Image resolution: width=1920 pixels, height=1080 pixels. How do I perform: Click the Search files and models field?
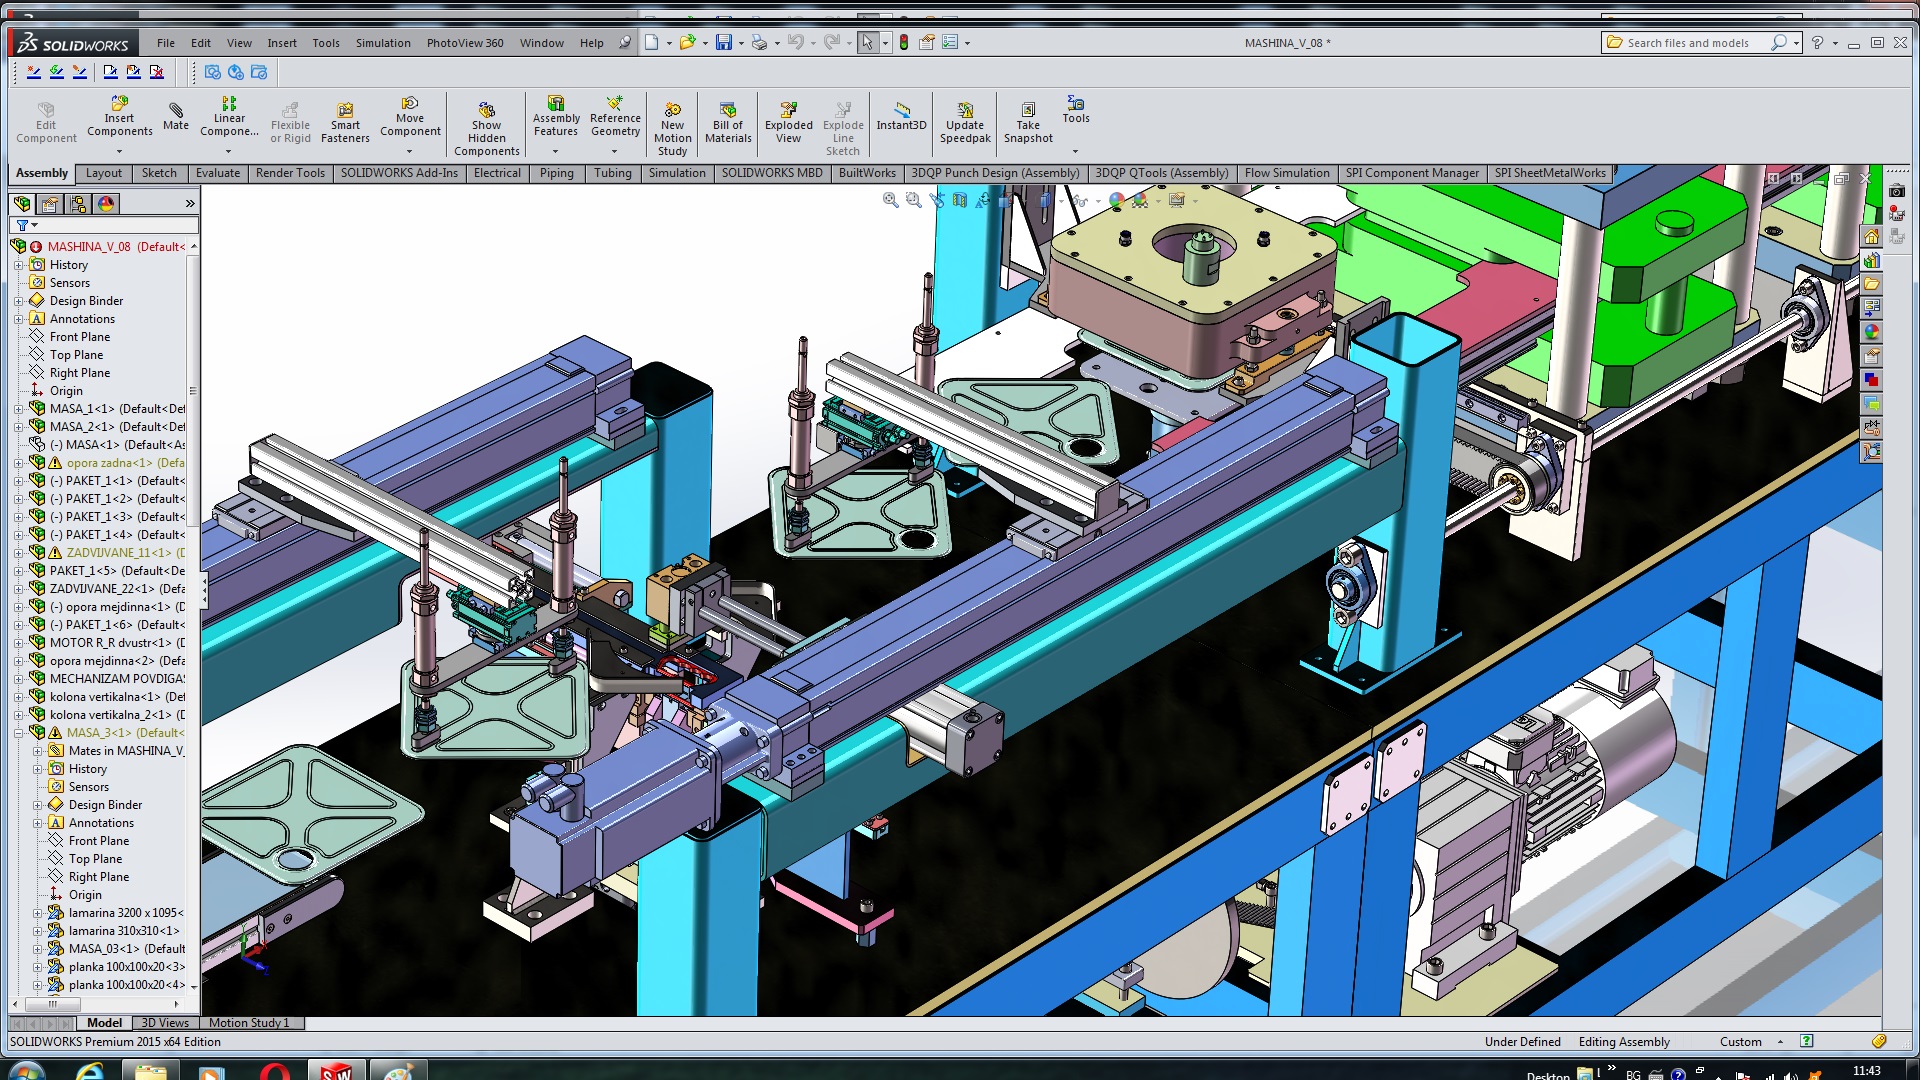[1690, 43]
